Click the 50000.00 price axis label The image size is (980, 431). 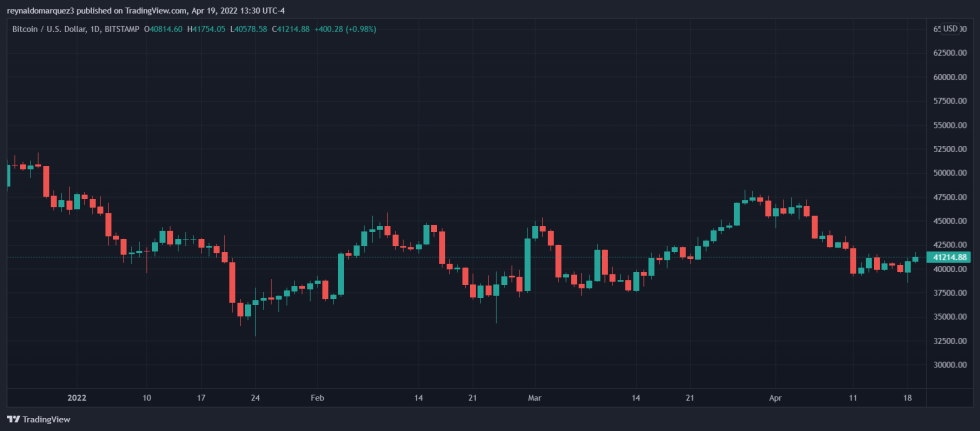(949, 173)
